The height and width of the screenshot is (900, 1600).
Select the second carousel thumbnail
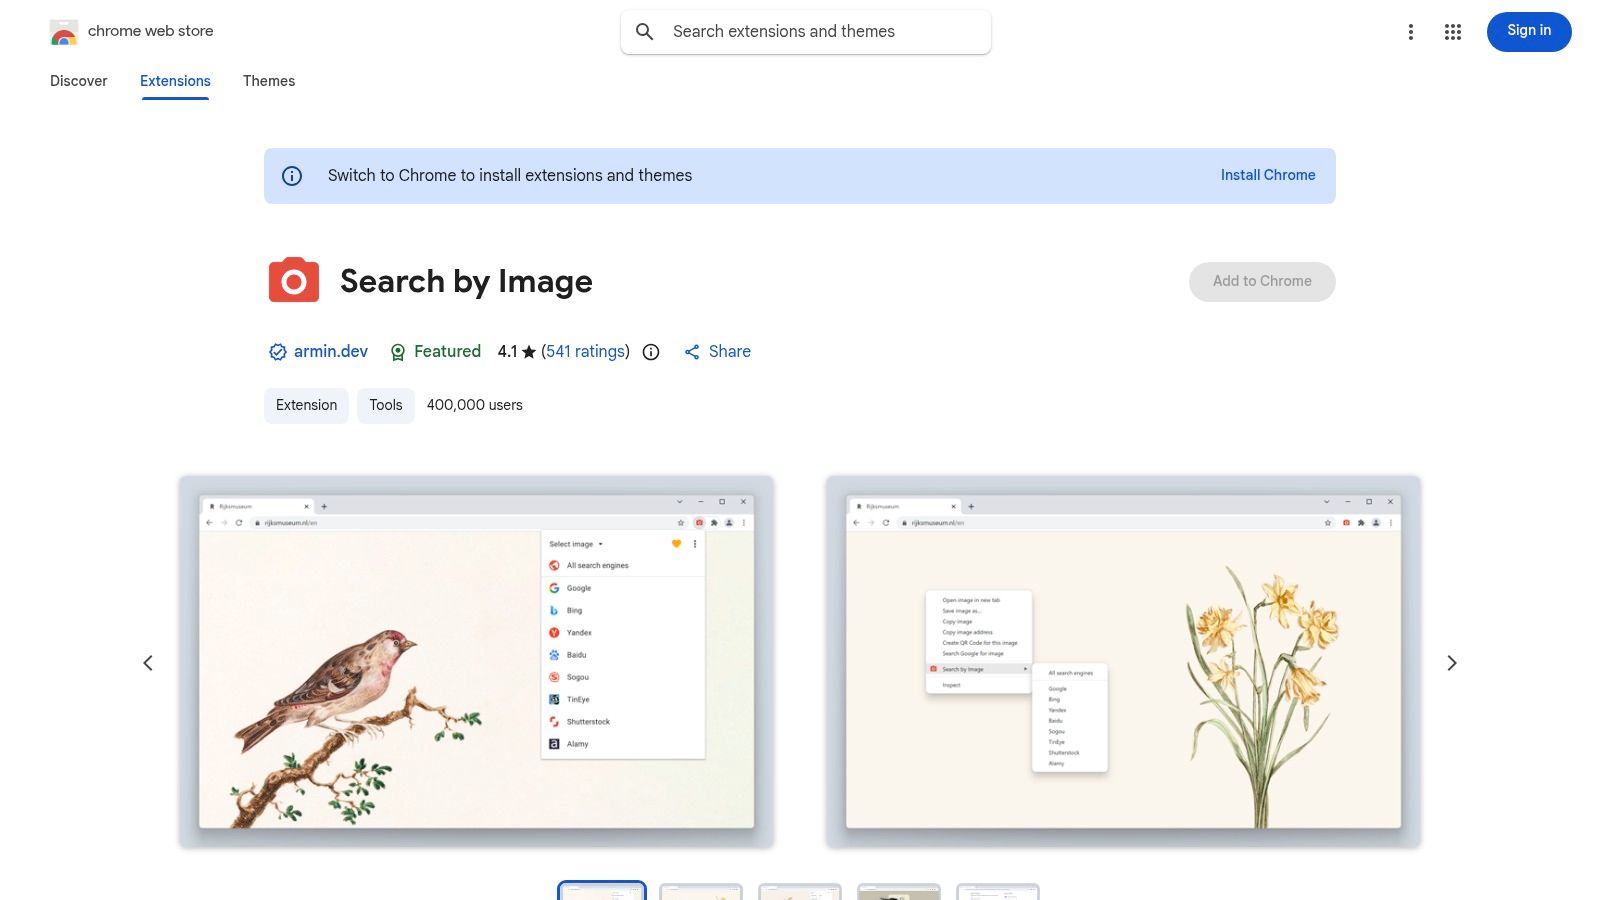coord(701,892)
